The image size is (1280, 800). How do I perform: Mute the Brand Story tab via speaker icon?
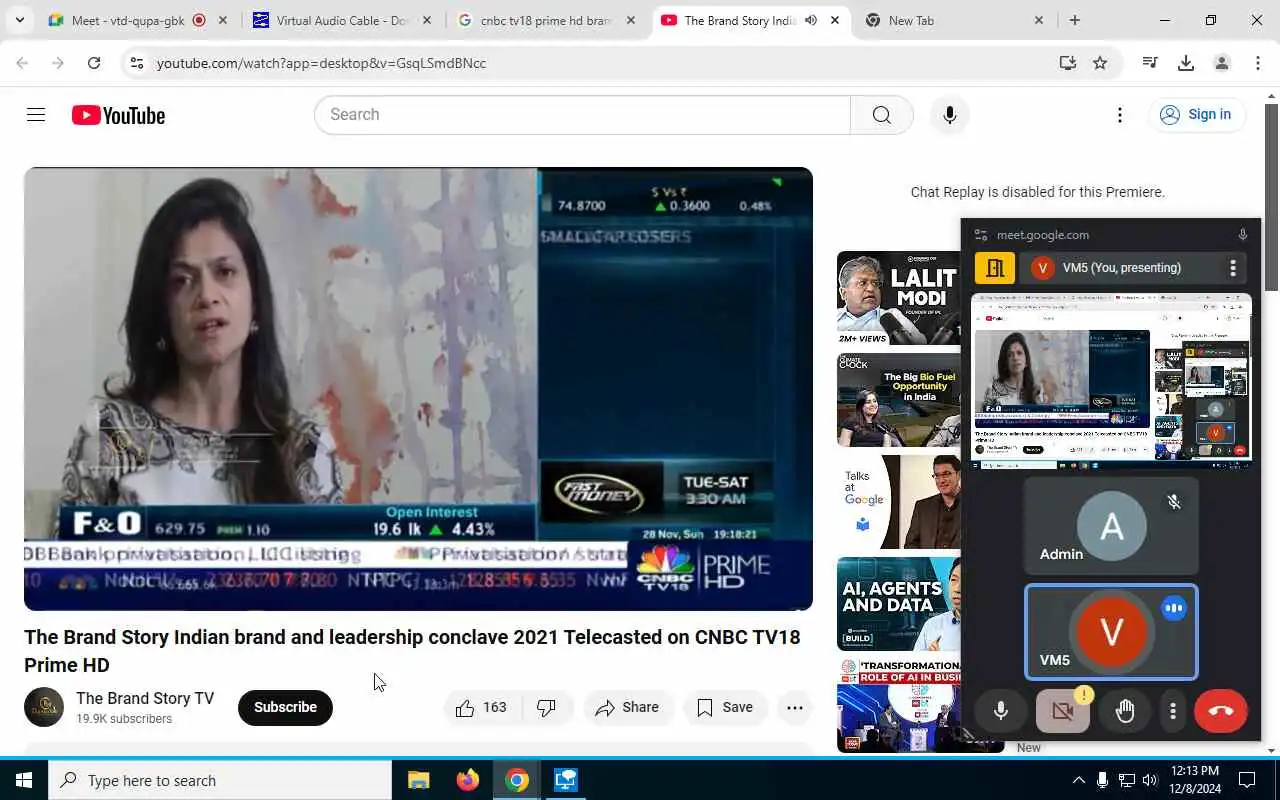[x=810, y=20]
